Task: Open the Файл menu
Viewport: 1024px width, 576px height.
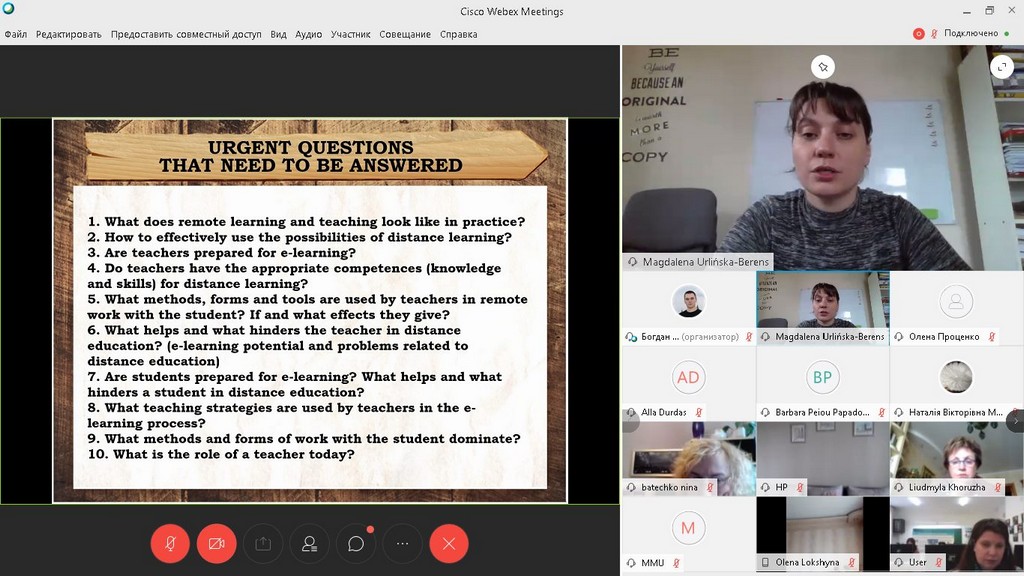Action: point(15,34)
